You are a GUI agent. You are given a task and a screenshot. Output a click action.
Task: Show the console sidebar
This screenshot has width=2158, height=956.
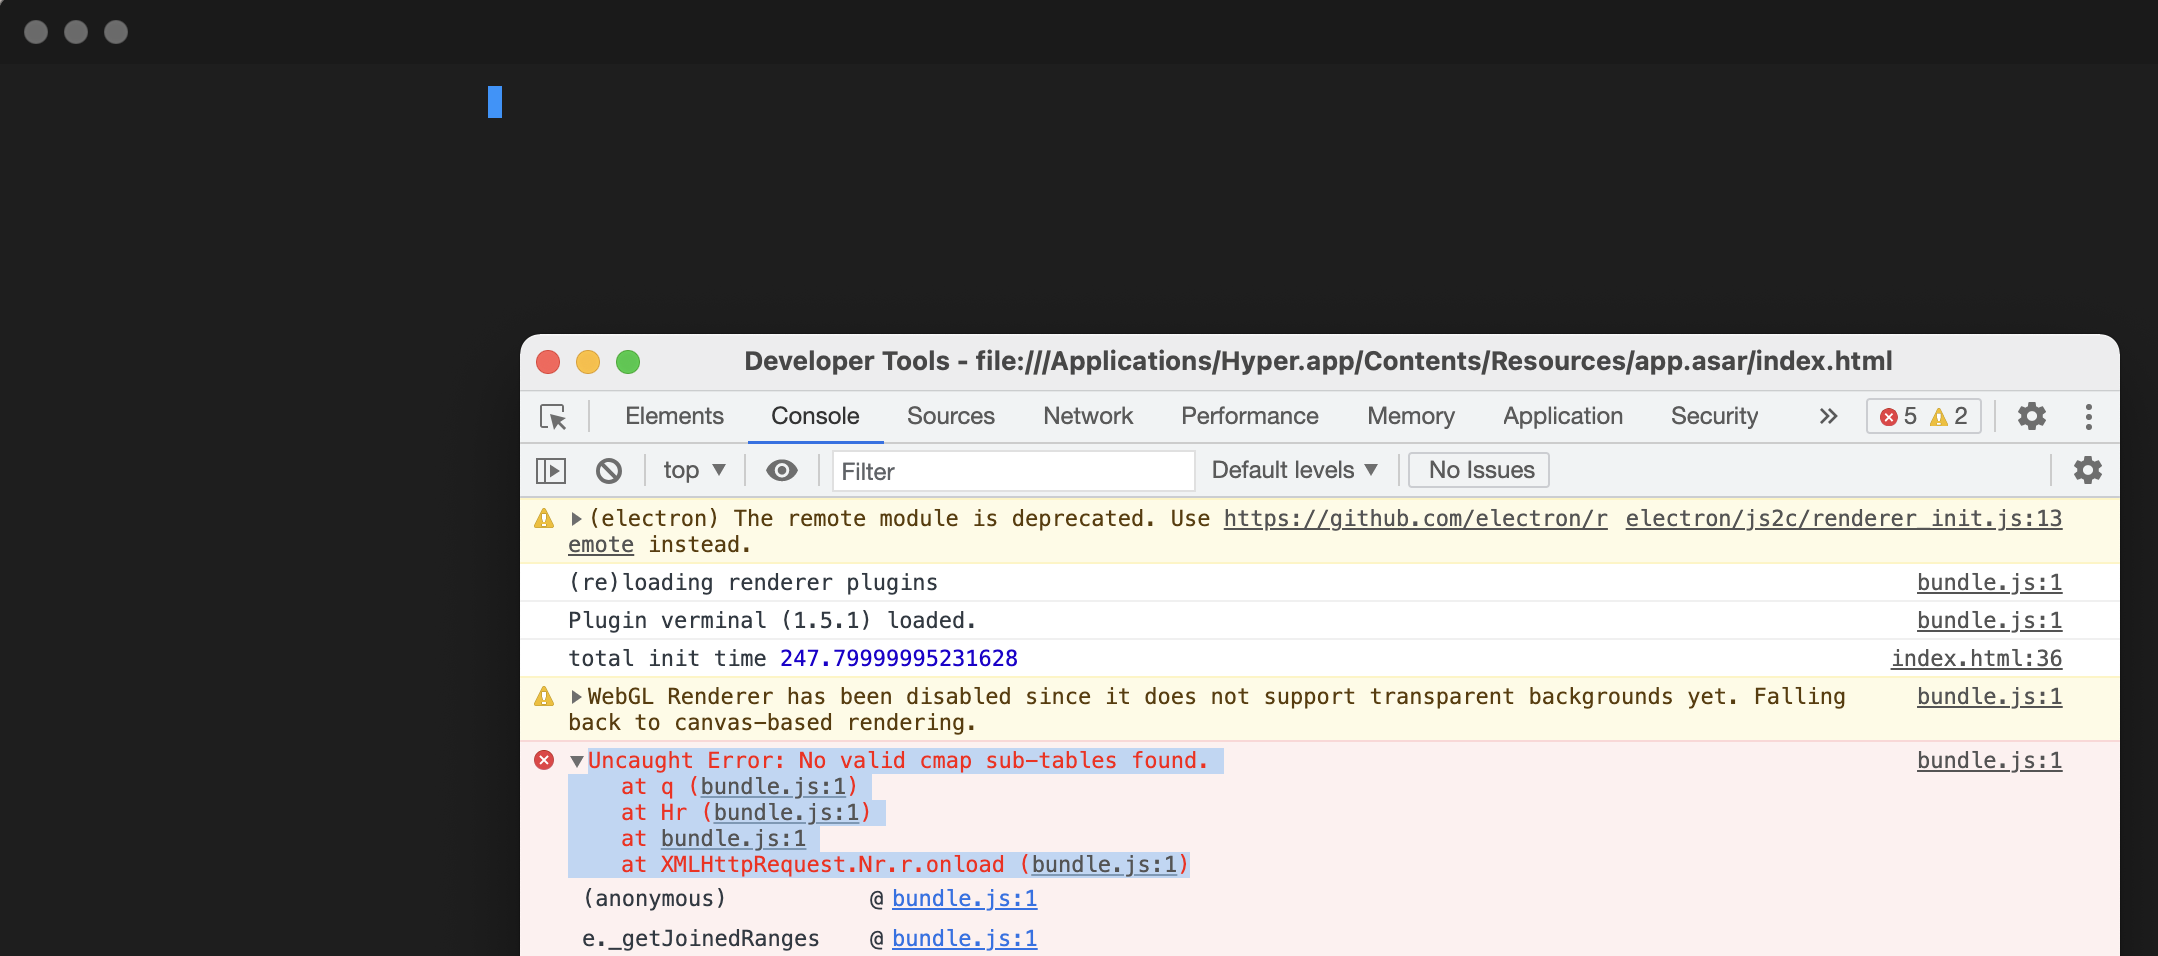pos(551,470)
